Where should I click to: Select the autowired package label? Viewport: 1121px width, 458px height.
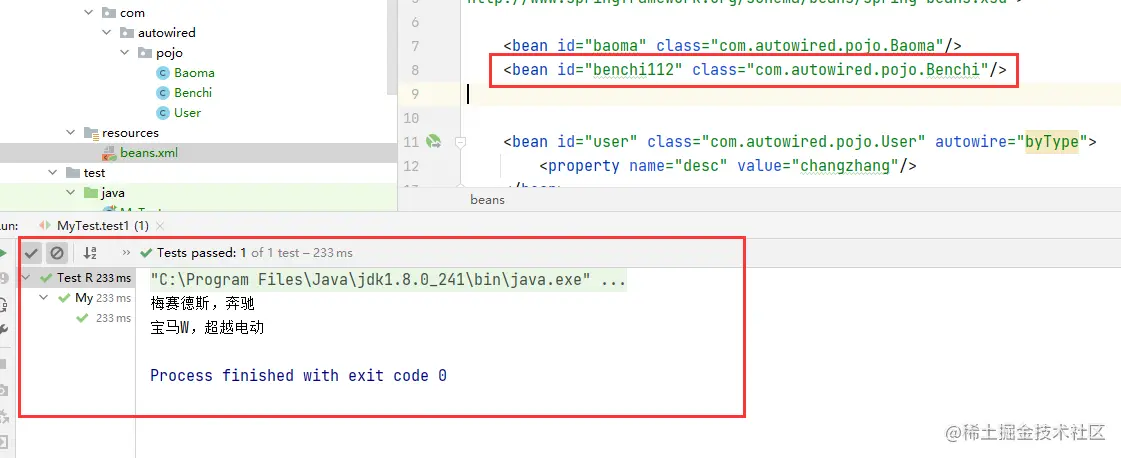(167, 33)
